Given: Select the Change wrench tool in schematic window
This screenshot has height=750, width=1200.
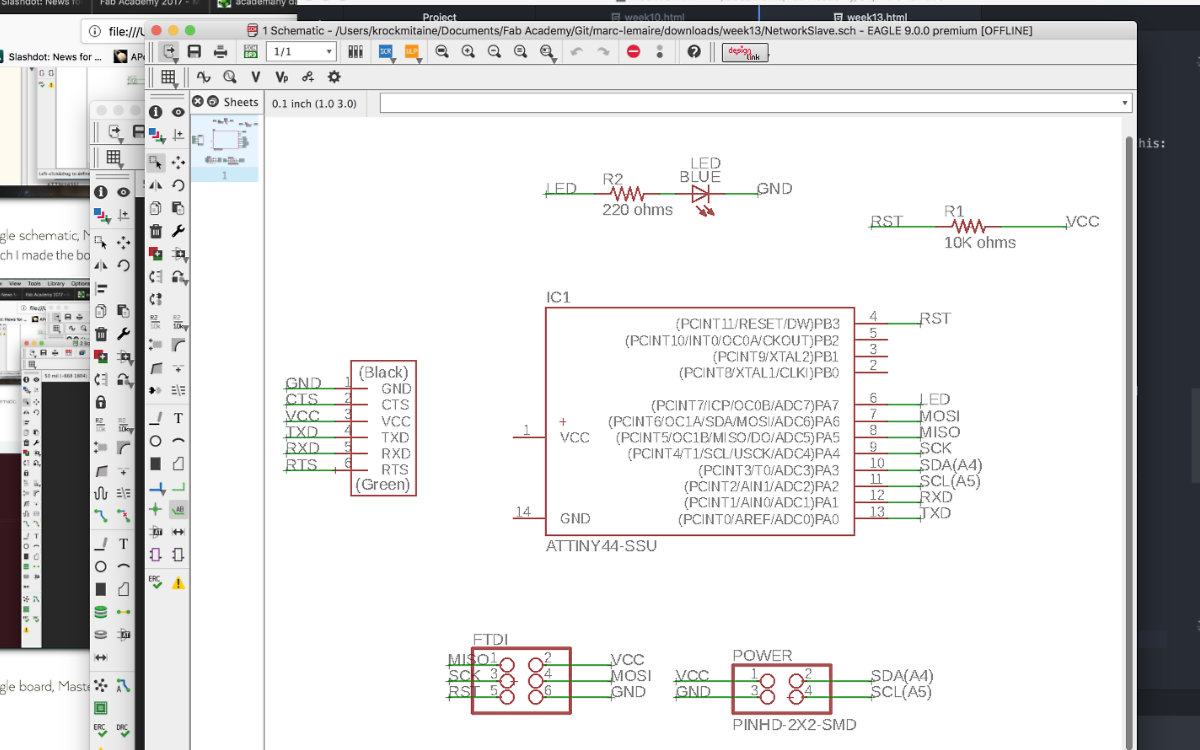Looking at the screenshot, I should (178, 231).
